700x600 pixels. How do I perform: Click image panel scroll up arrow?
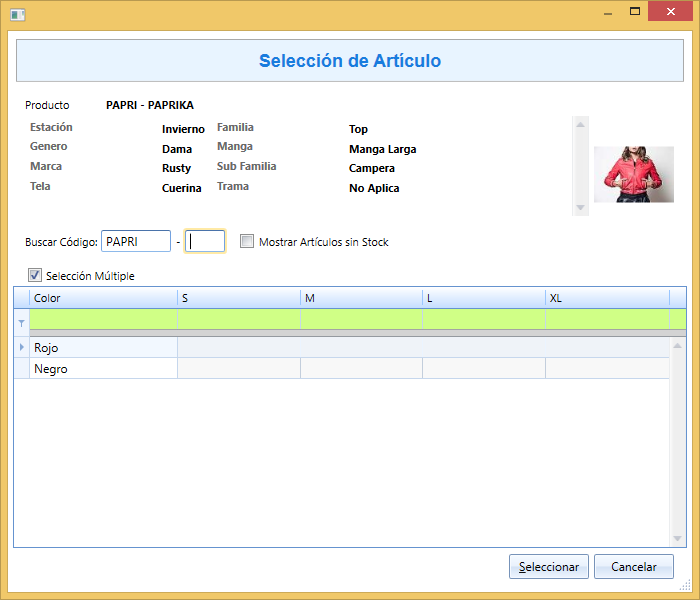coord(580,125)
